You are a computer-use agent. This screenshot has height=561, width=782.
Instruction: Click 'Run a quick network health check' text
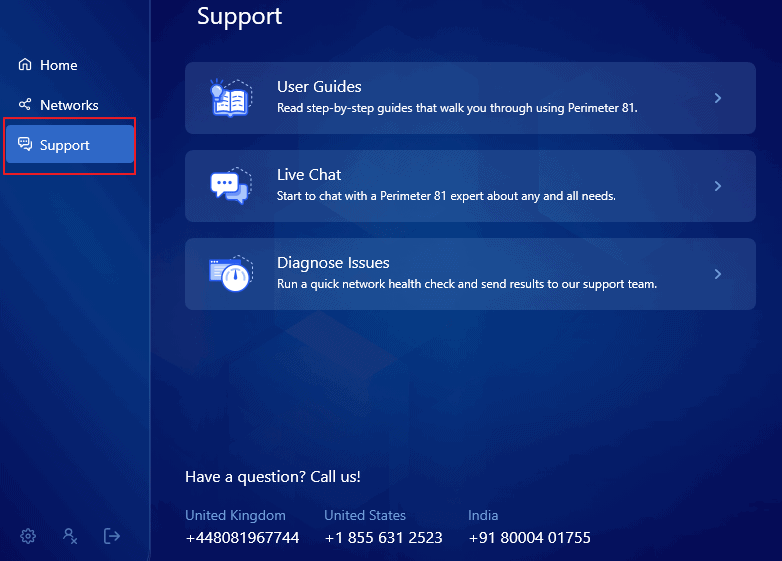tap(467, 284)
